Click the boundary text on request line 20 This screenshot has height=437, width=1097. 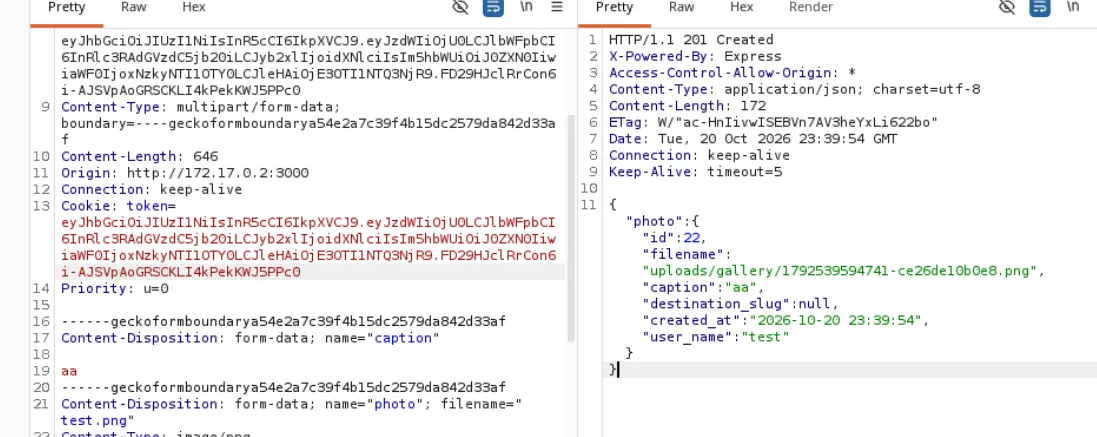pyautogui.click(x=283, y=387)
